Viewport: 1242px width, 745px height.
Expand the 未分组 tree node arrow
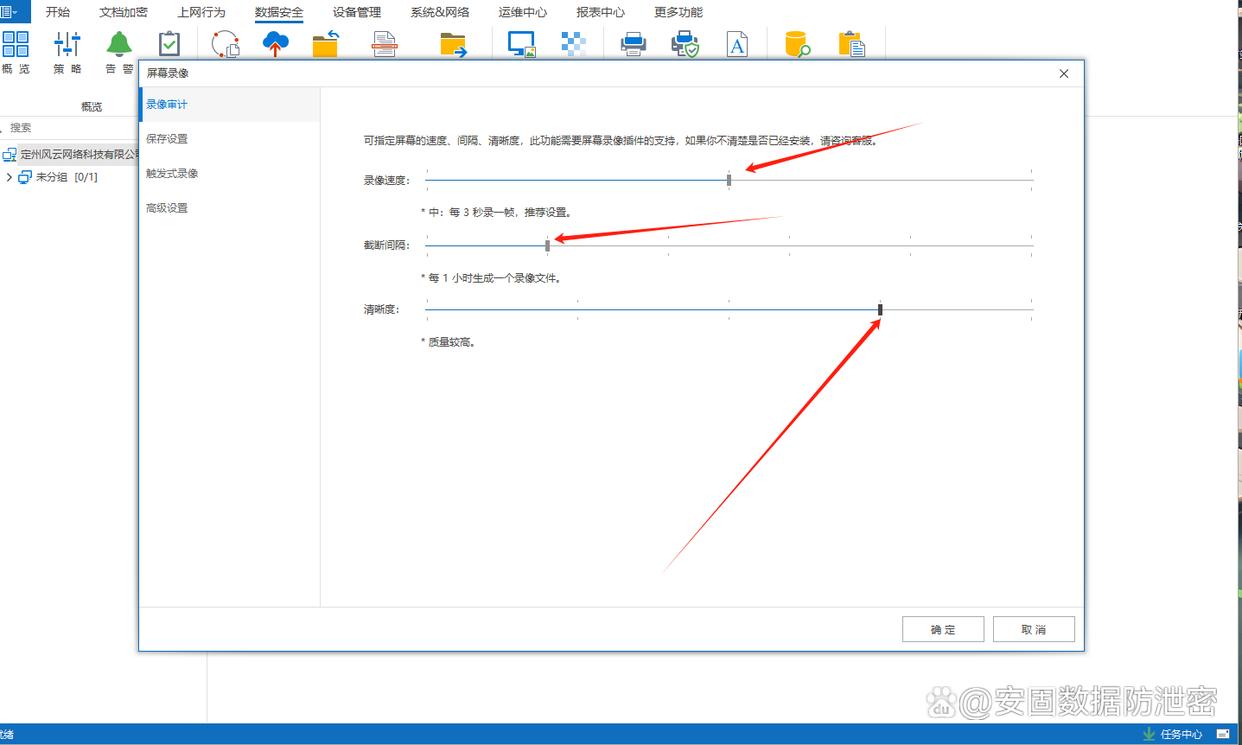tap(9, 177)
